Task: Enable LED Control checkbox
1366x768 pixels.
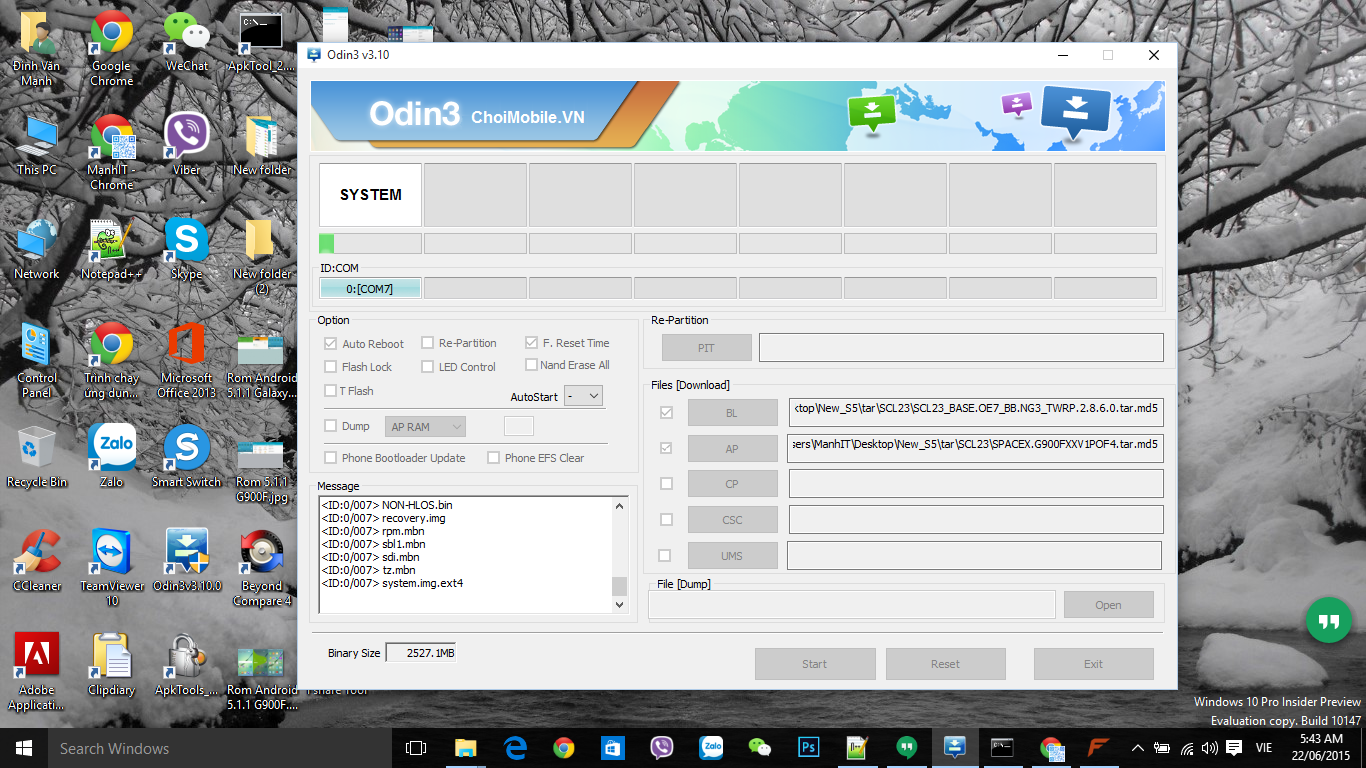Action: pyautogui.click(x=428, y=367)
